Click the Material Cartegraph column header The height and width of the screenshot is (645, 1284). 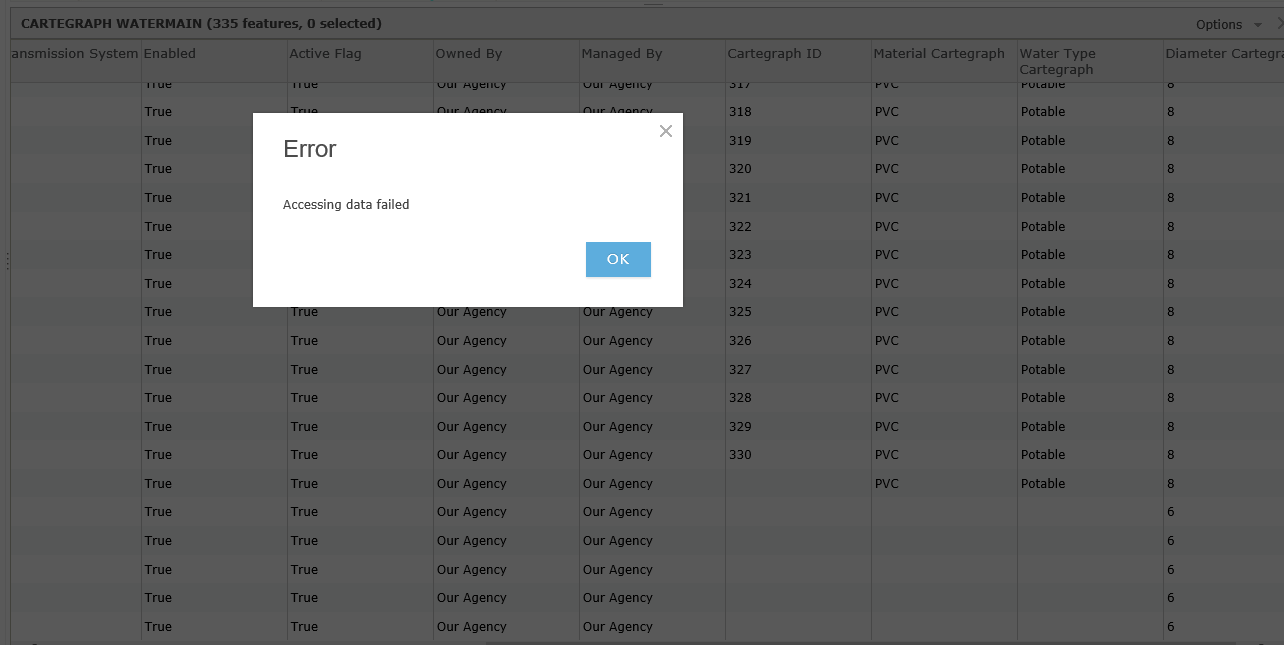[x=939, y=54]
